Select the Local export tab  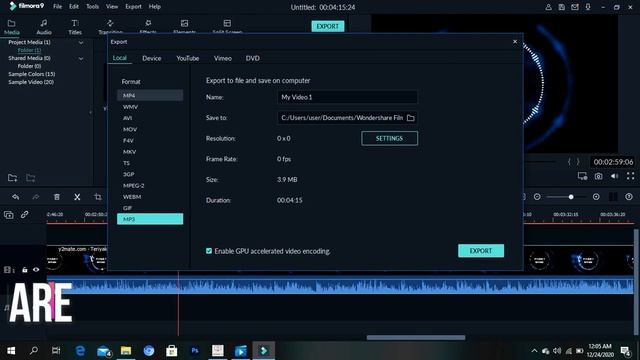coord(120,58)
